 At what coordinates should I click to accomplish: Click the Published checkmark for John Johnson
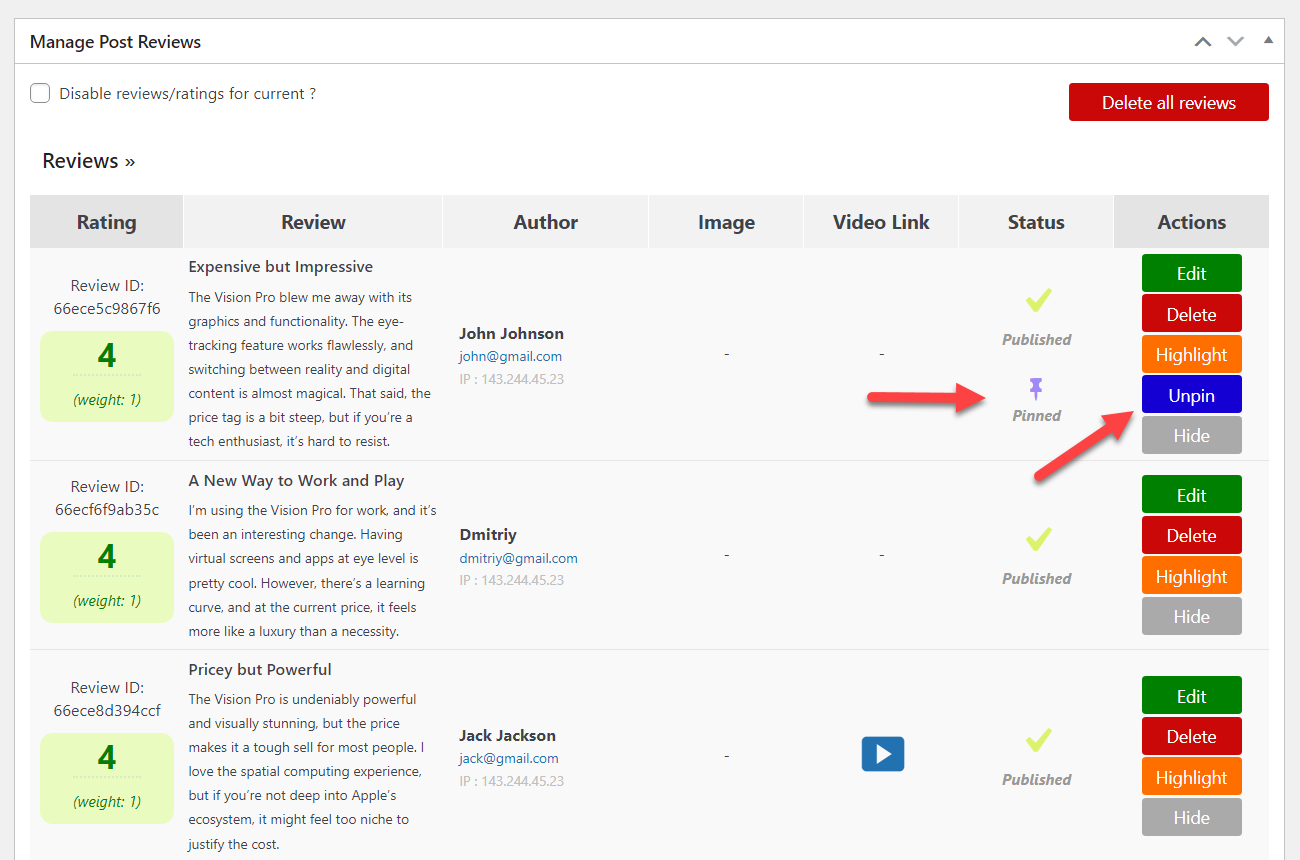click(x=1038, y=300)
